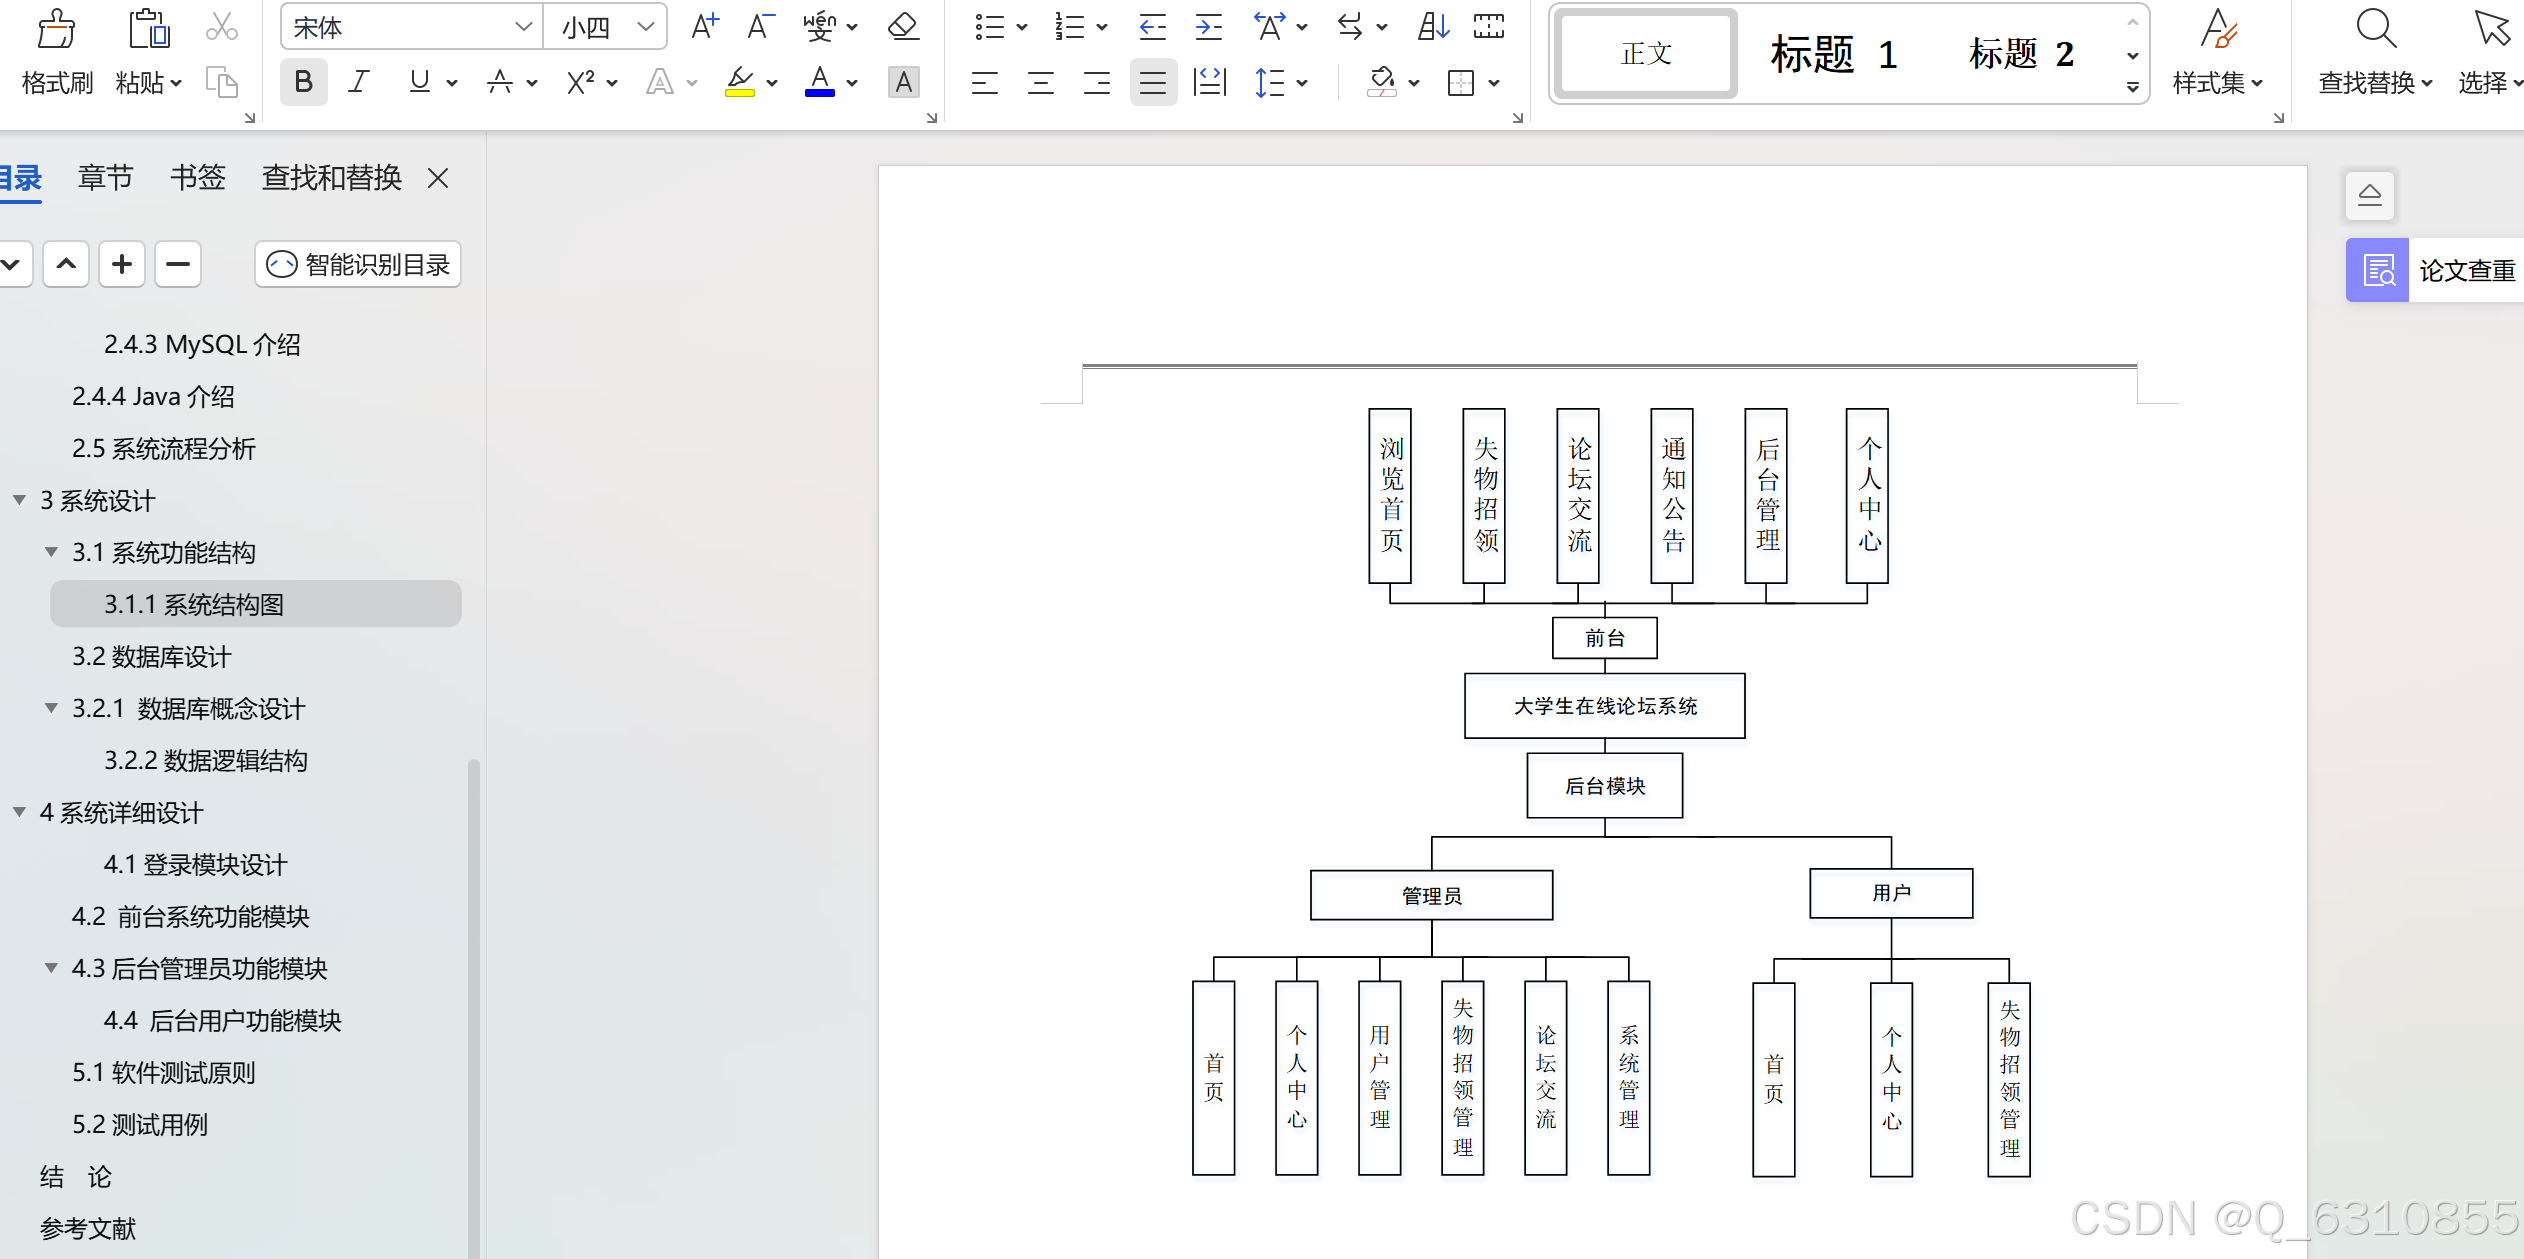Toggle bold formatting

click(303, 82)
